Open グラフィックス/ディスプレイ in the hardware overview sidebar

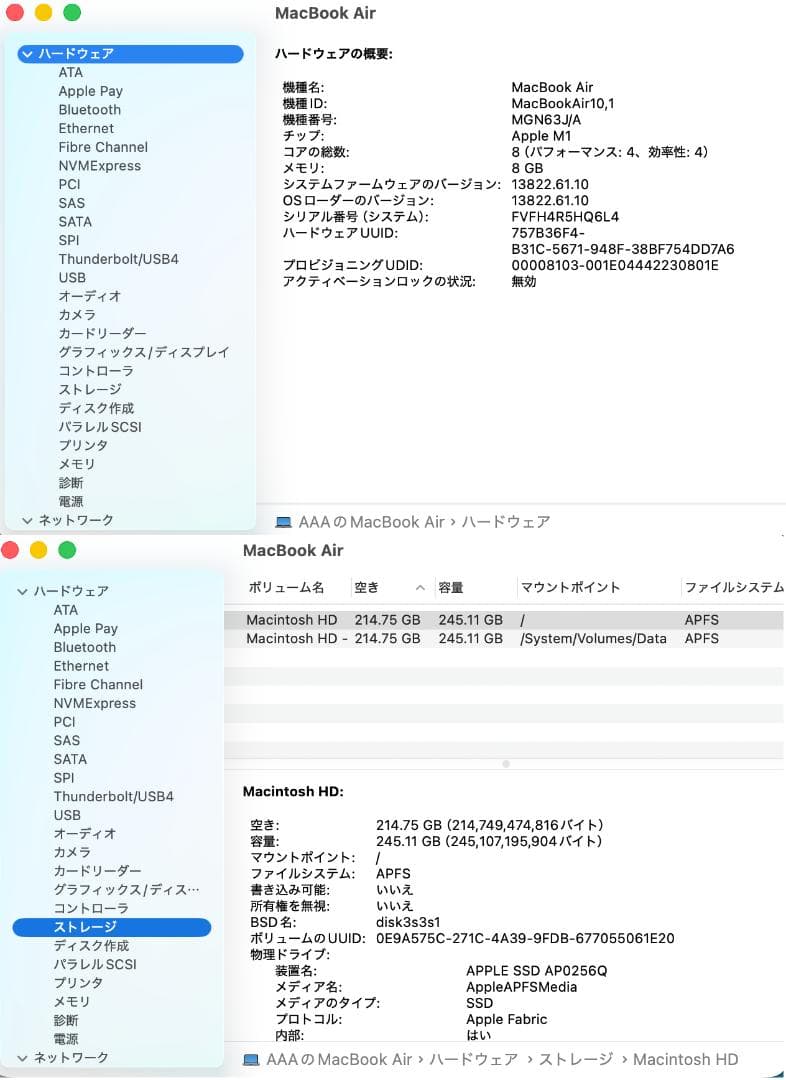(x=143, y=352)
